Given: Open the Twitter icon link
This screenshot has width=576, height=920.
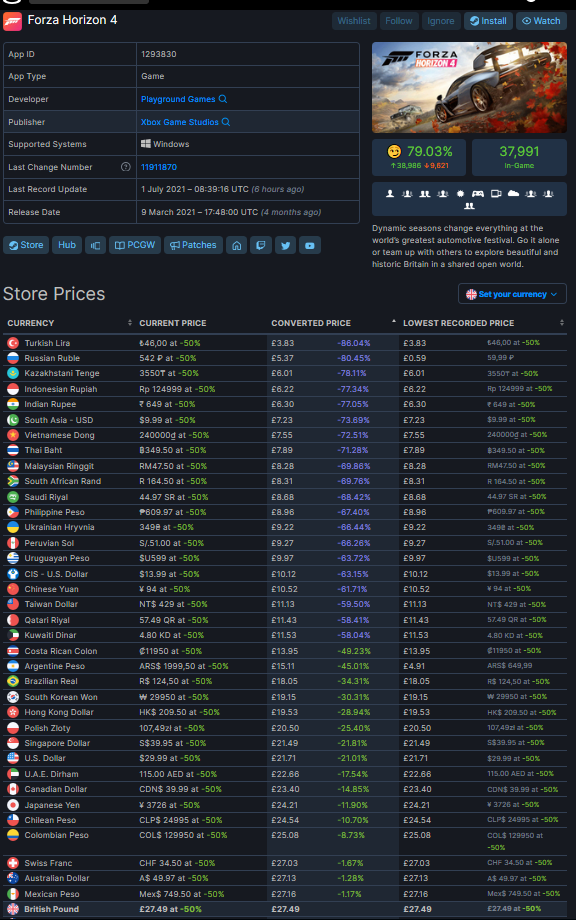Looking at the screenshot, I should 286,245.
